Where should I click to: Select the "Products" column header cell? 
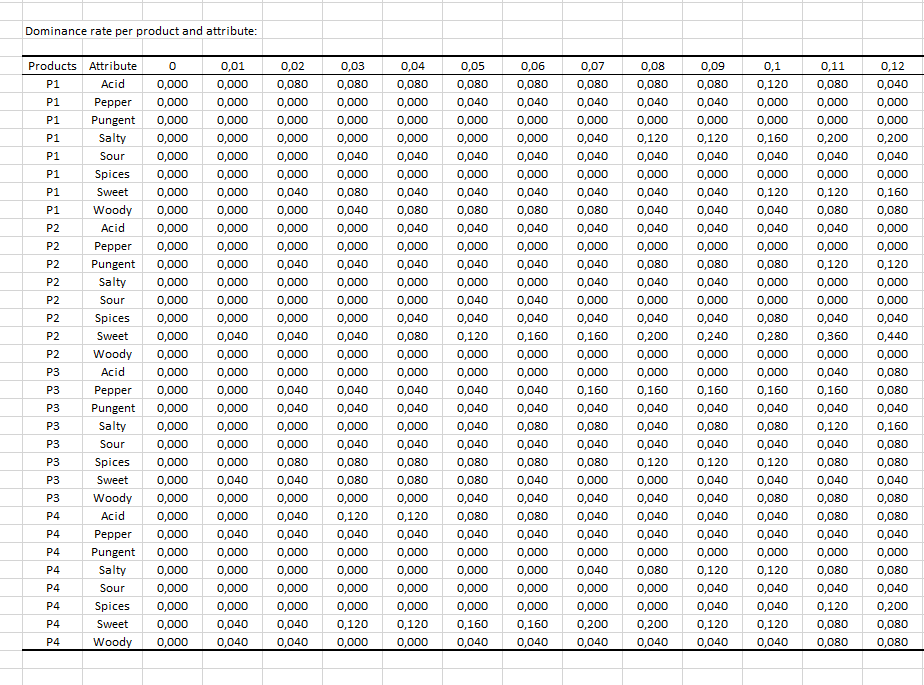pos(52,66)
